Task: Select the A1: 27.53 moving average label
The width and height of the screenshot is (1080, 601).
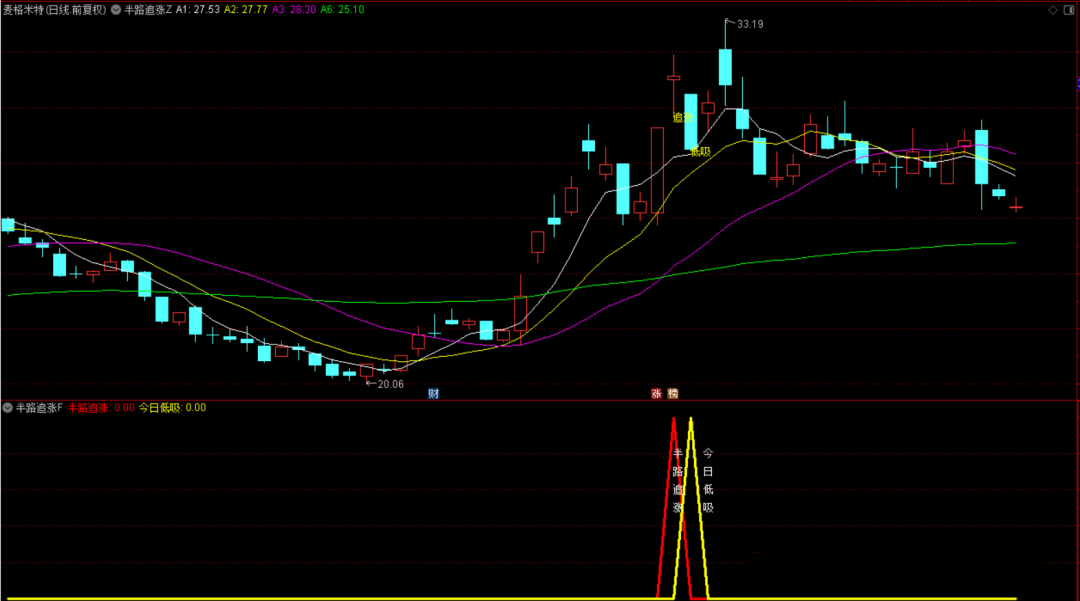Action: (198, 9)
